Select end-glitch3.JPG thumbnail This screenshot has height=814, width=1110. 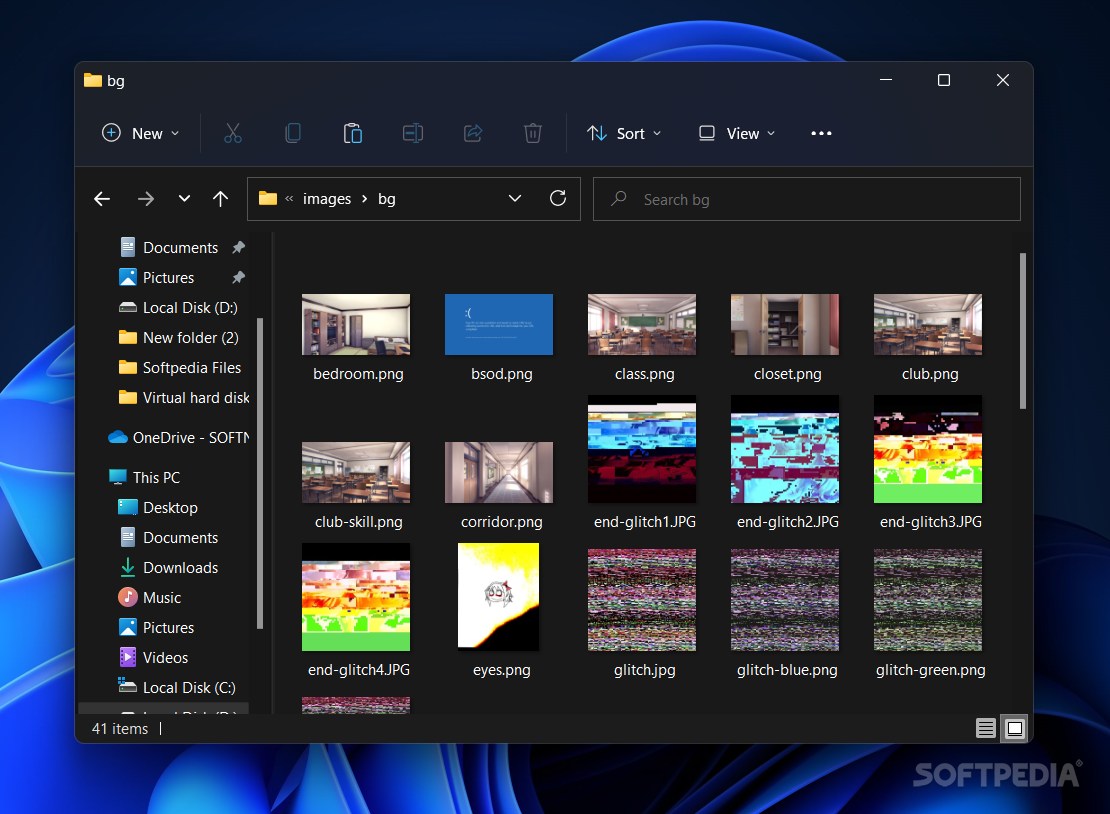click(x=928, y=449)
